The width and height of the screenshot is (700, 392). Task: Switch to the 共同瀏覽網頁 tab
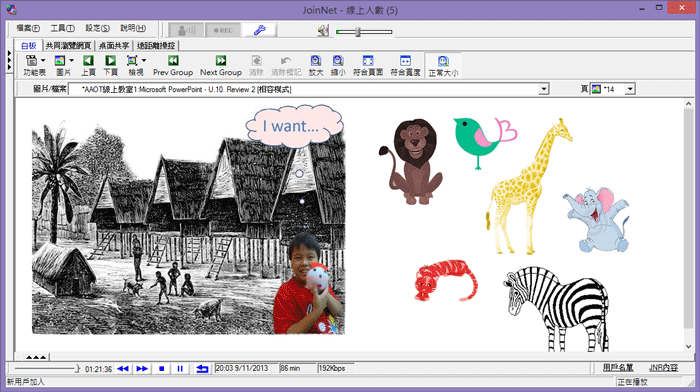pyautogui.click(x=68, y=46)
